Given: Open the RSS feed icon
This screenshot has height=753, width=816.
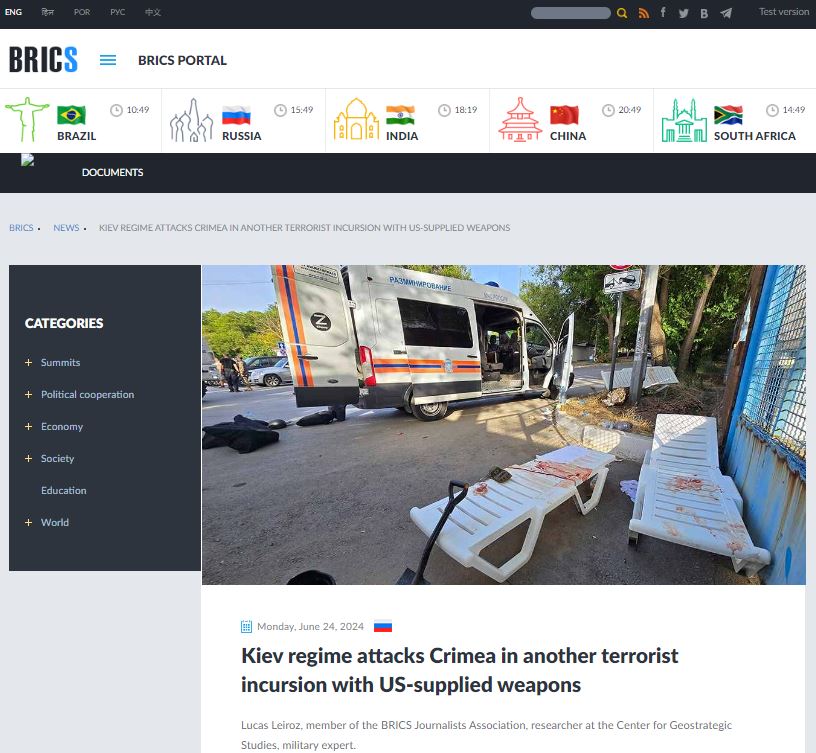Looking at the screenshot, I should click(644, 13).
